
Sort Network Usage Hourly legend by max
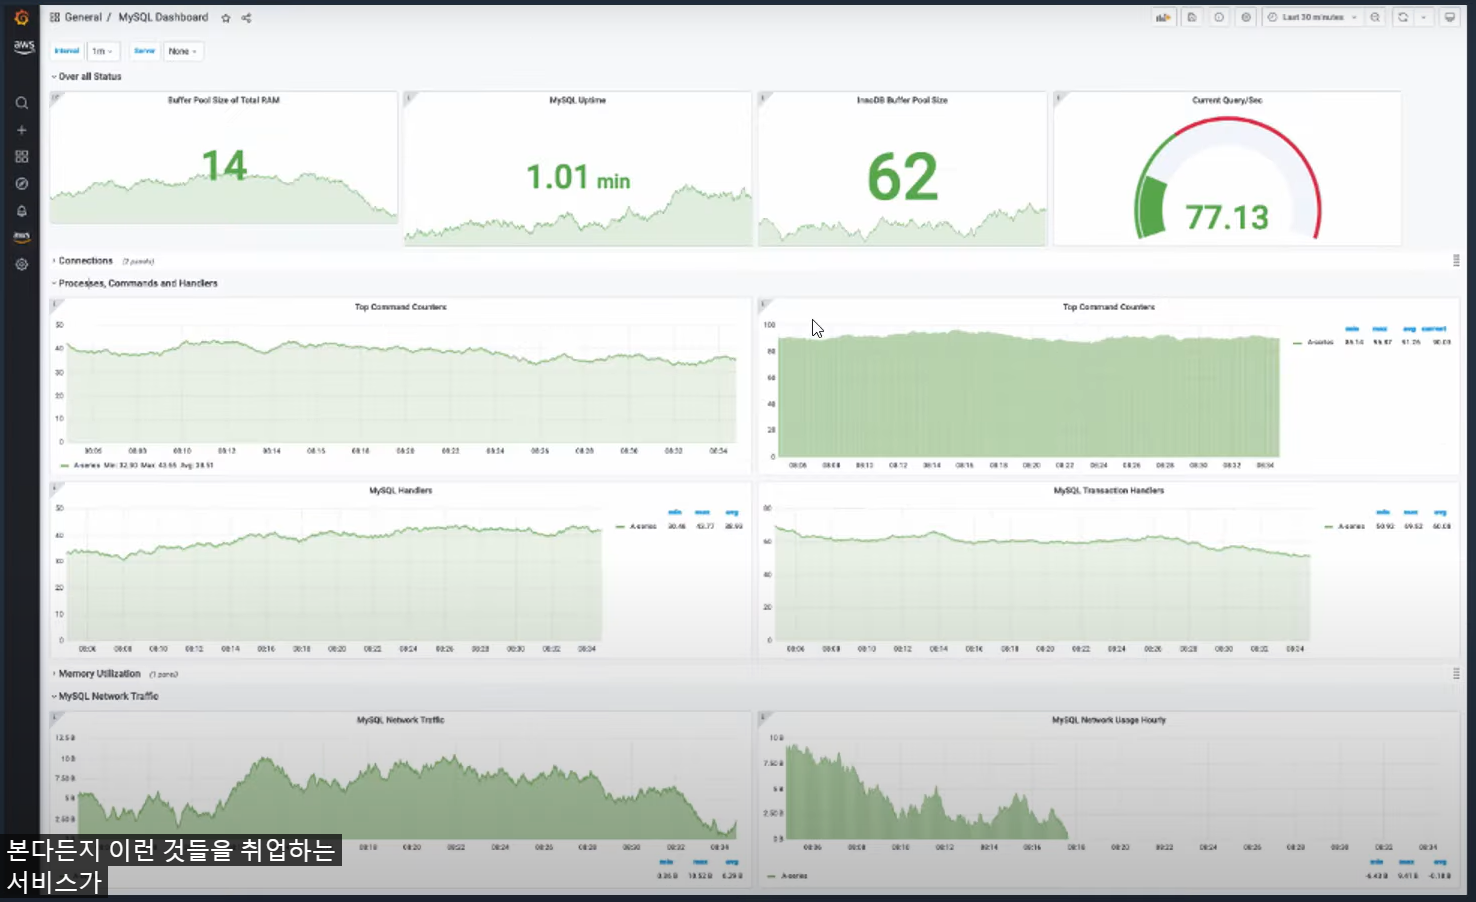coord(1406,862)
